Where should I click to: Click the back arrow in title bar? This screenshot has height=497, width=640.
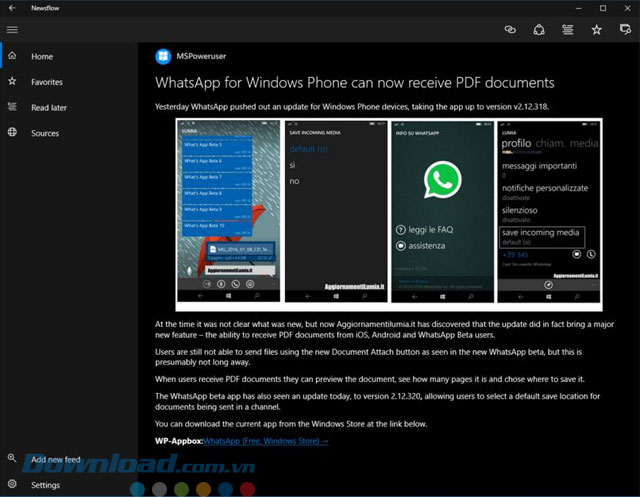point(12,8)
